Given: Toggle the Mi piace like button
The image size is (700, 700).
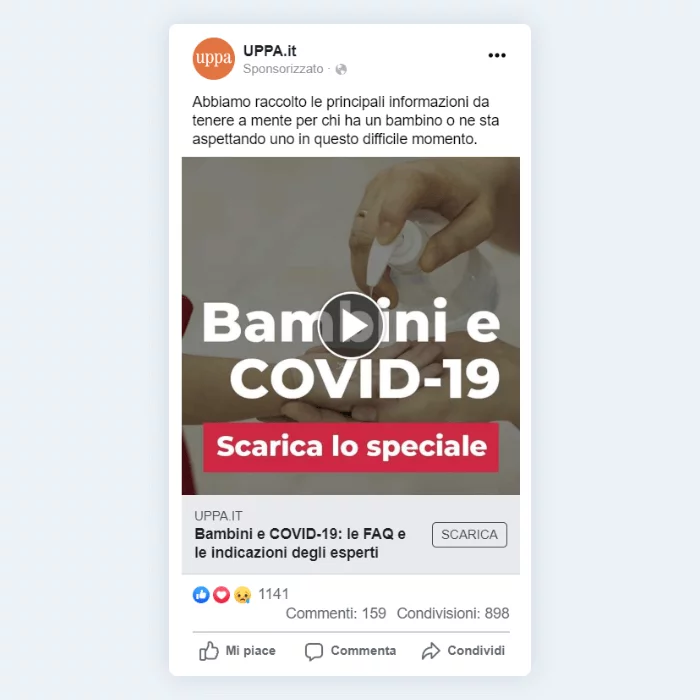Looking at the screenshot, I should point(237,651).
